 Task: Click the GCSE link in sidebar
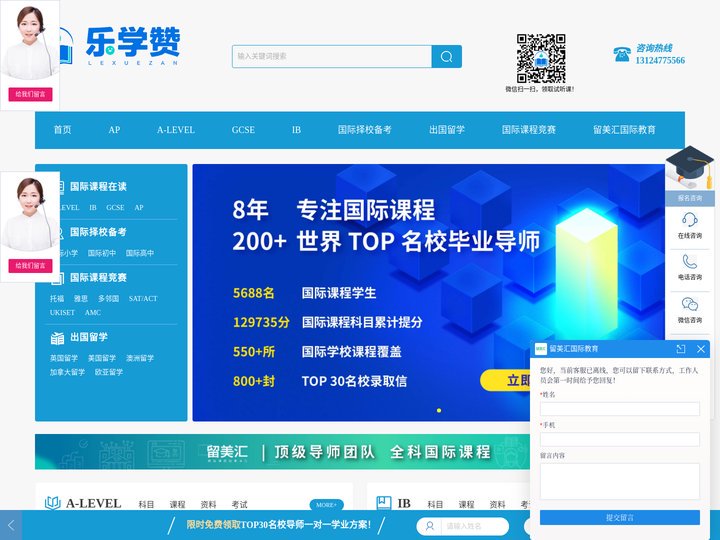click(115, 208)
